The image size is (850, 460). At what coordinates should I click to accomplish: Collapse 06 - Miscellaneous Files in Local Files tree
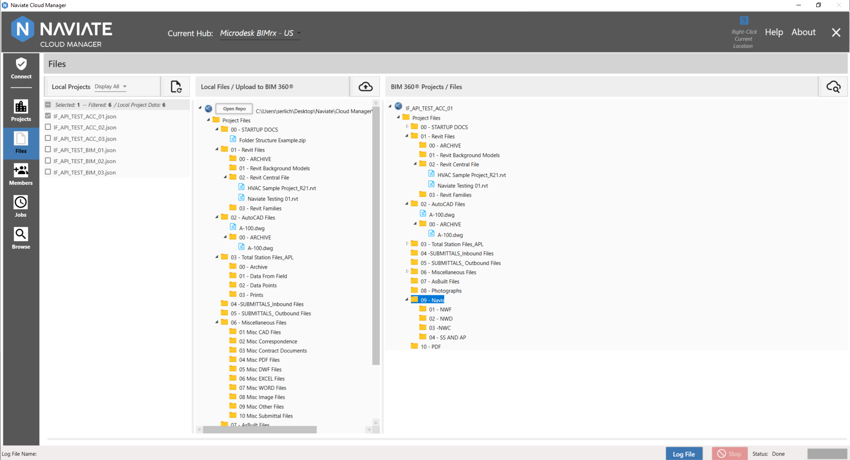click(x=217, y=322)
